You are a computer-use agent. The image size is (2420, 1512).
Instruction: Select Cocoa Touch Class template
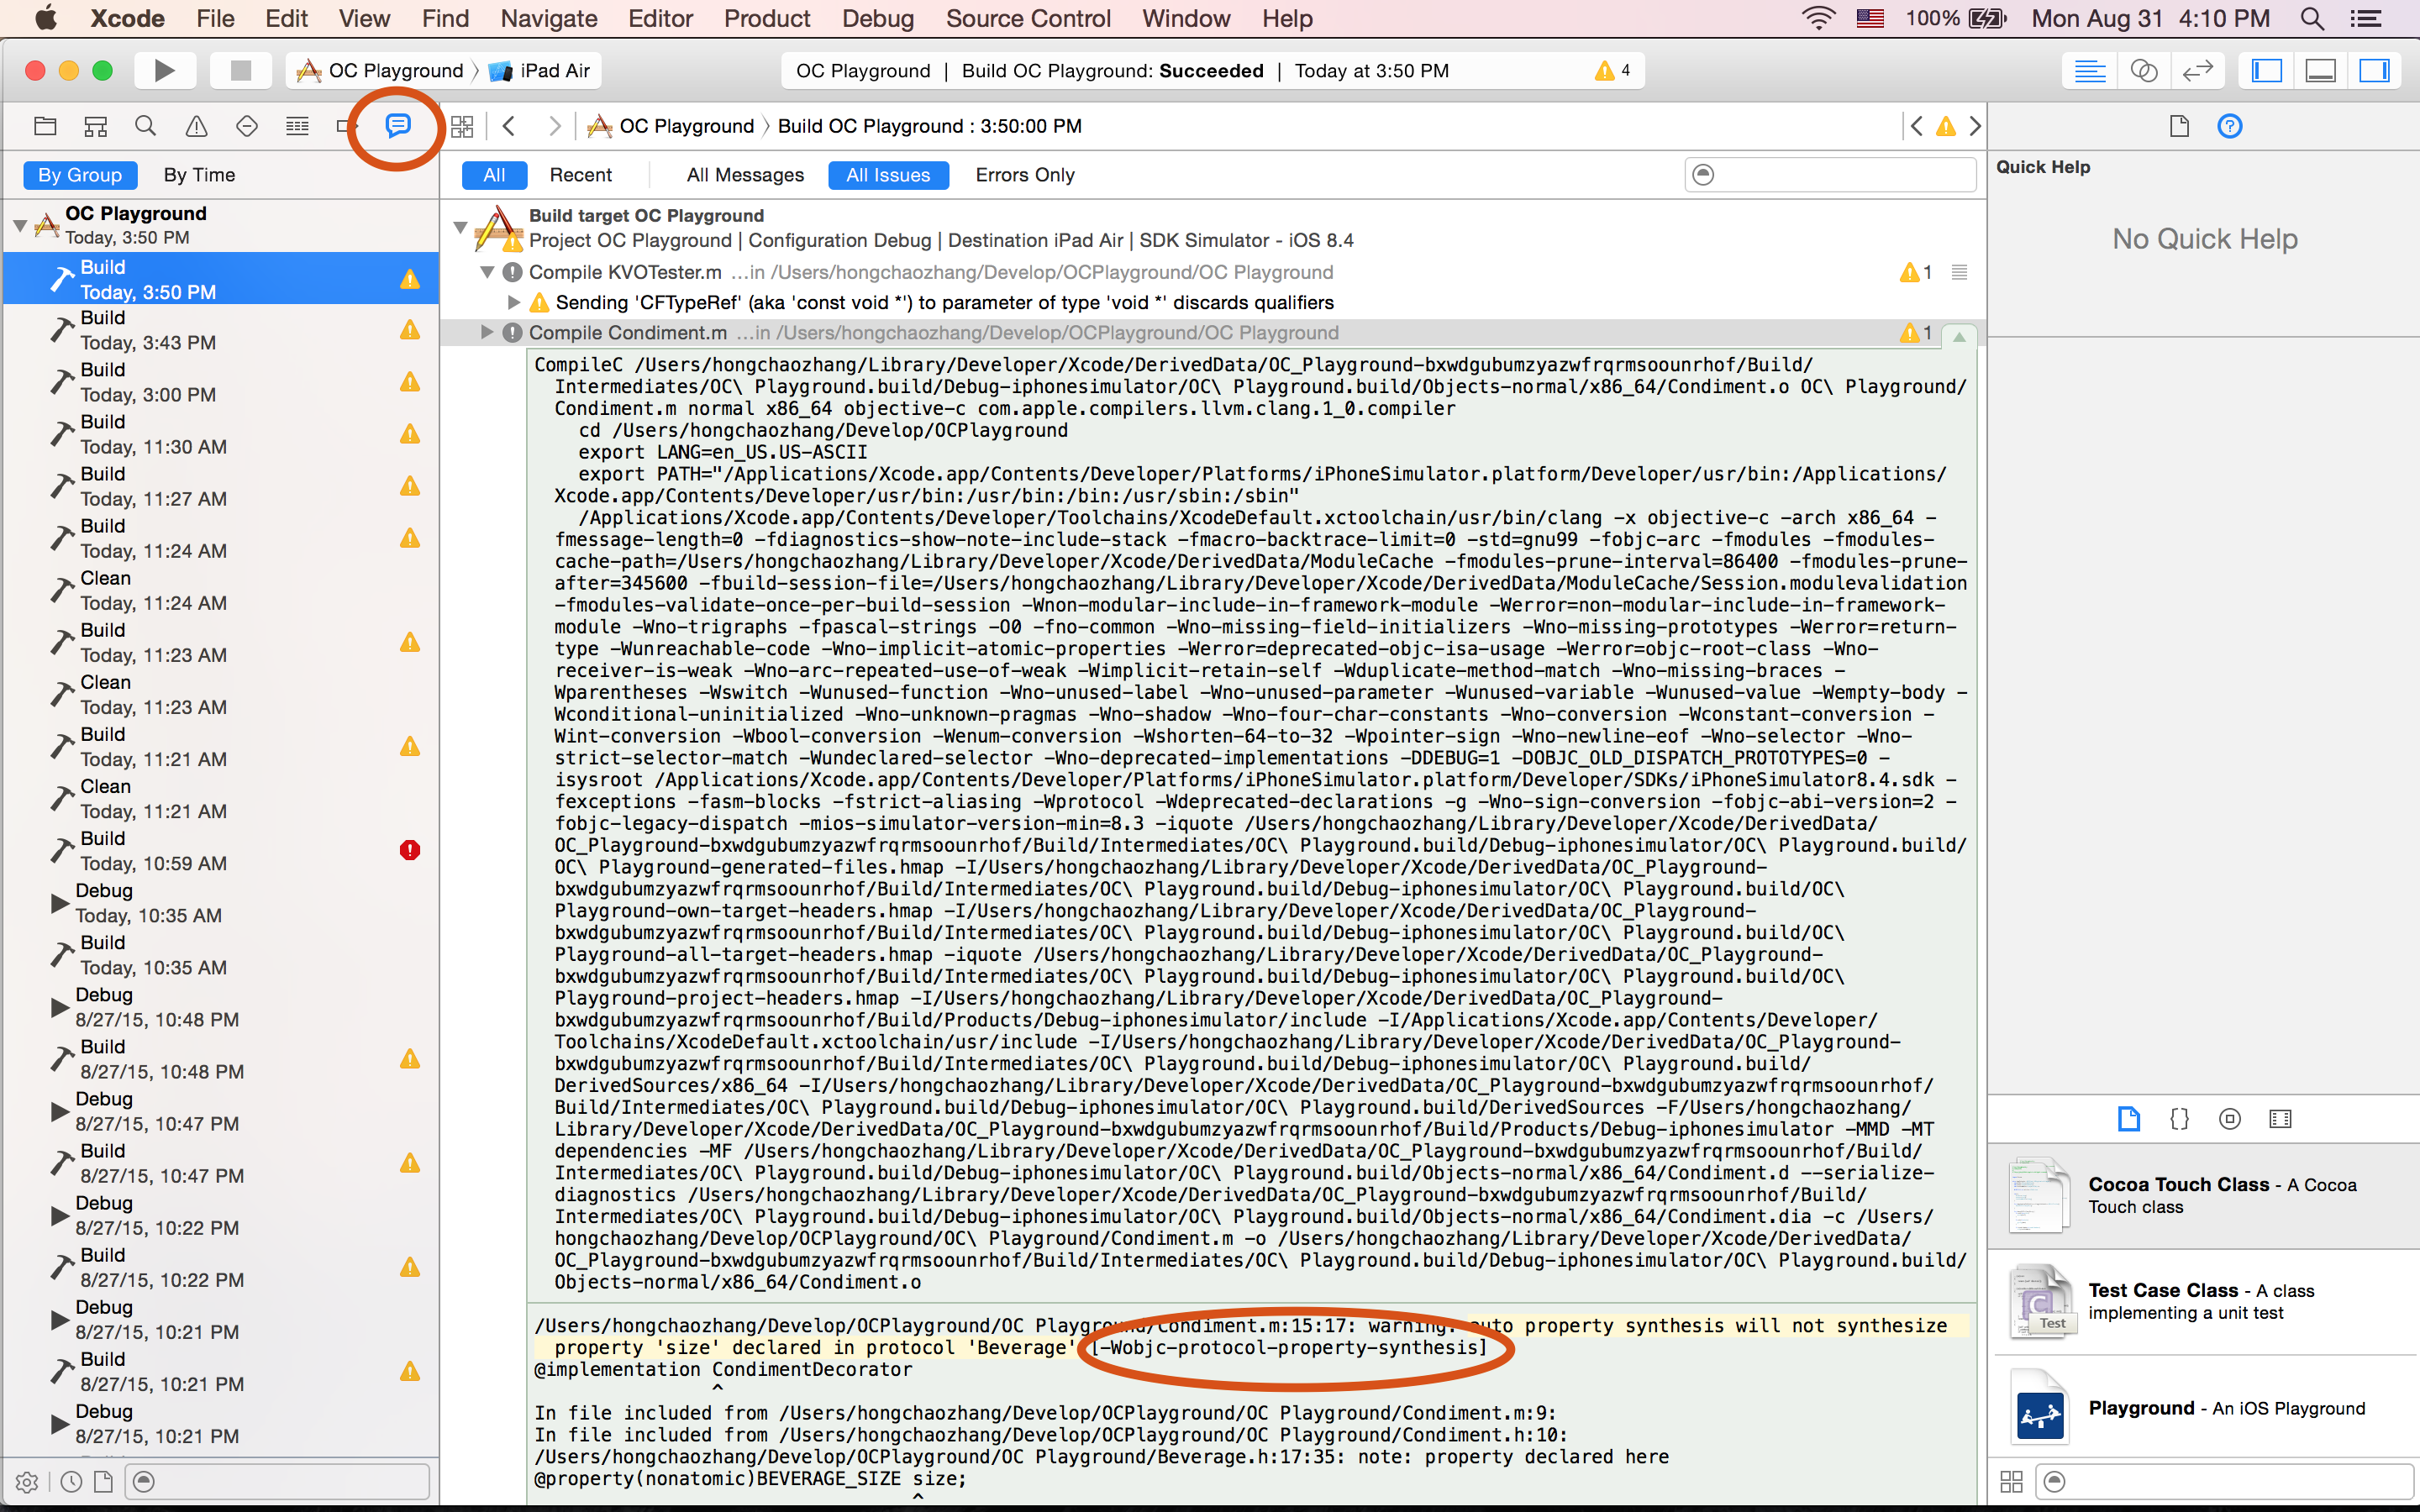click(x=2204, y=1196)
